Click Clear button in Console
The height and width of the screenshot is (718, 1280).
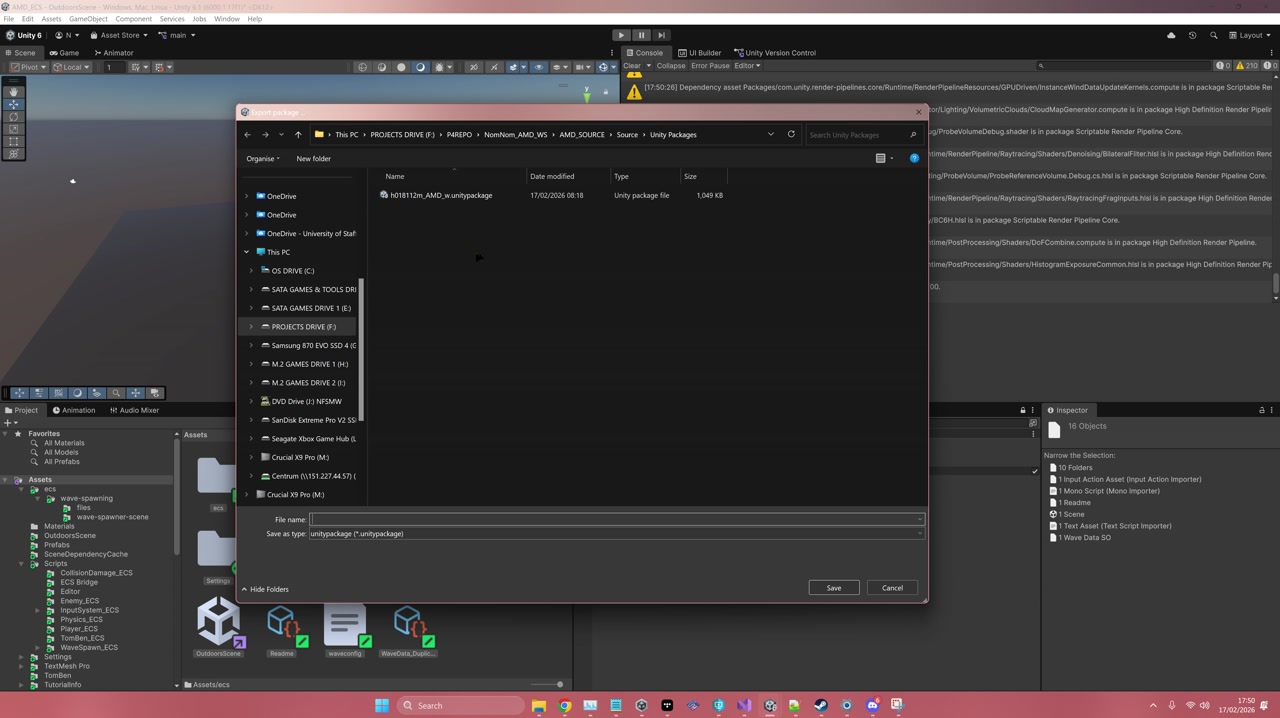point(632,66)
